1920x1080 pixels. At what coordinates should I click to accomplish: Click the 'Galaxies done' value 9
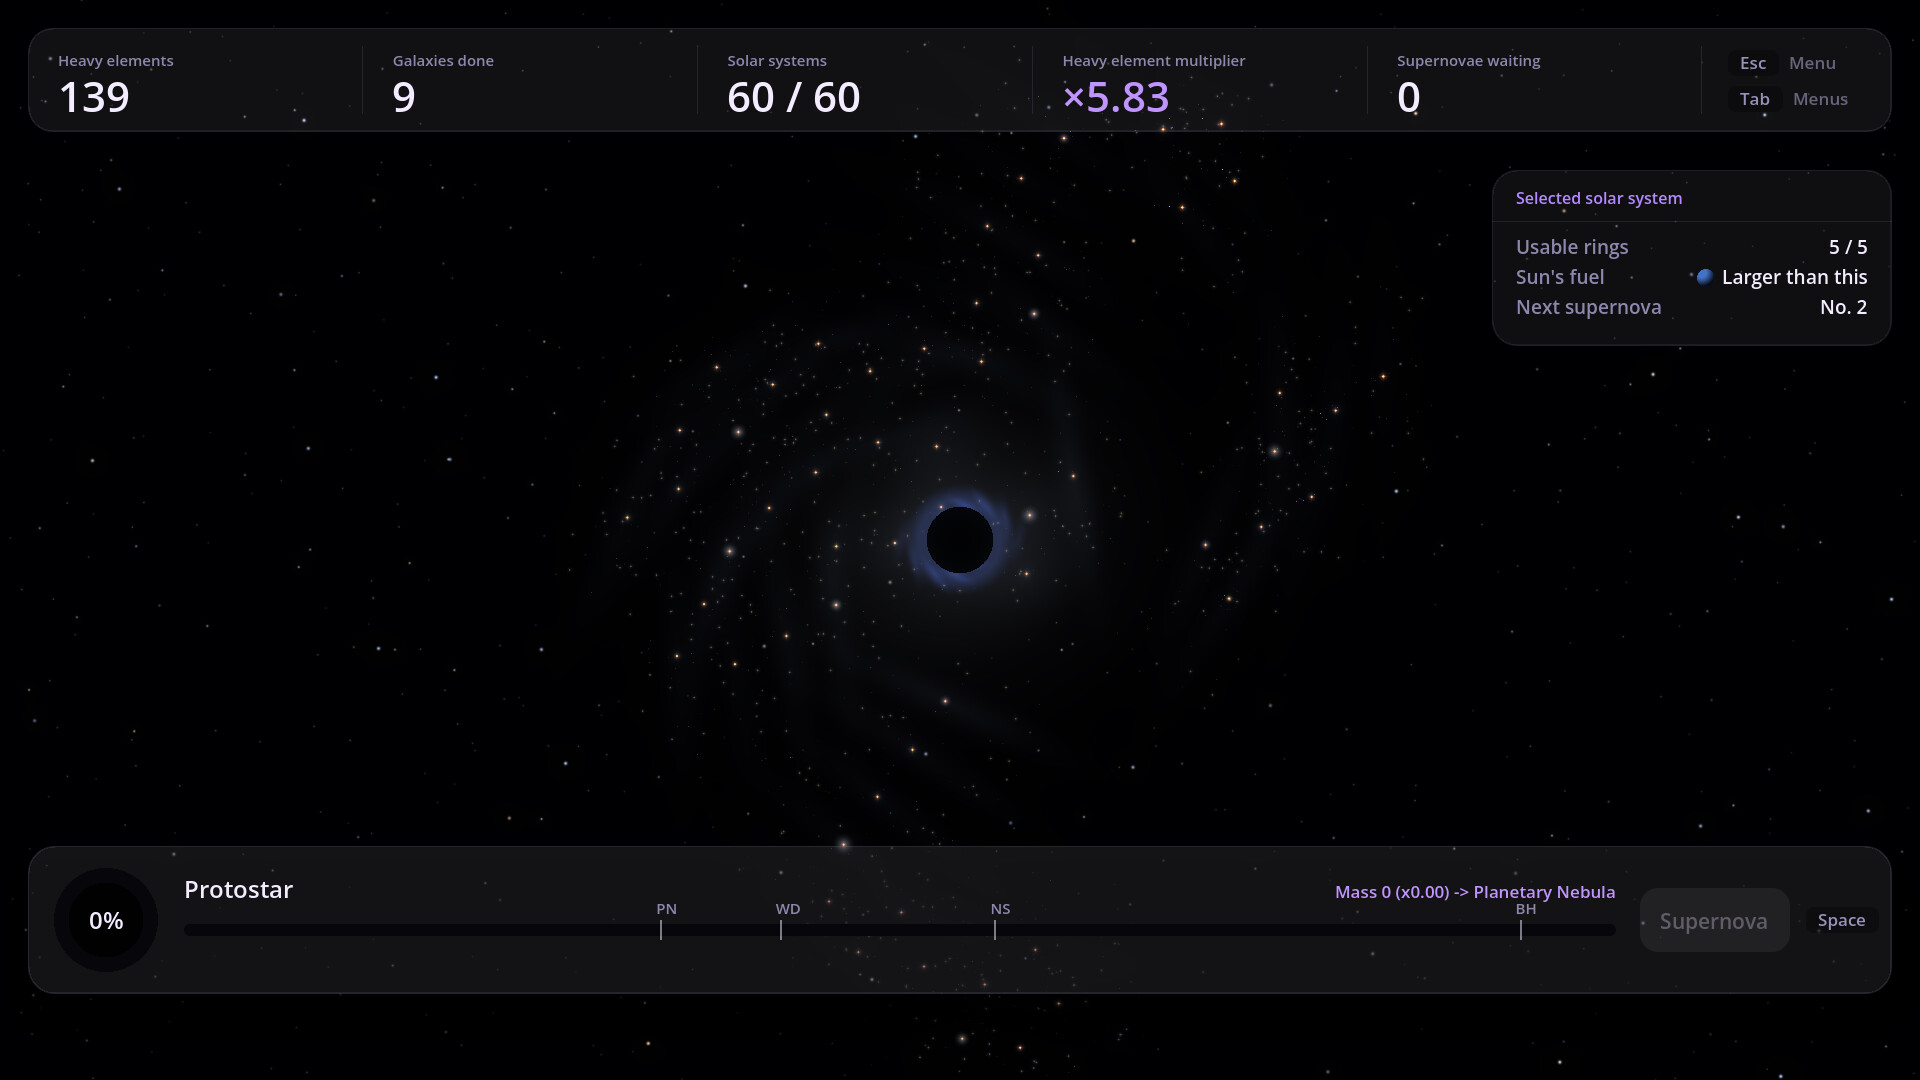(404, 98)
